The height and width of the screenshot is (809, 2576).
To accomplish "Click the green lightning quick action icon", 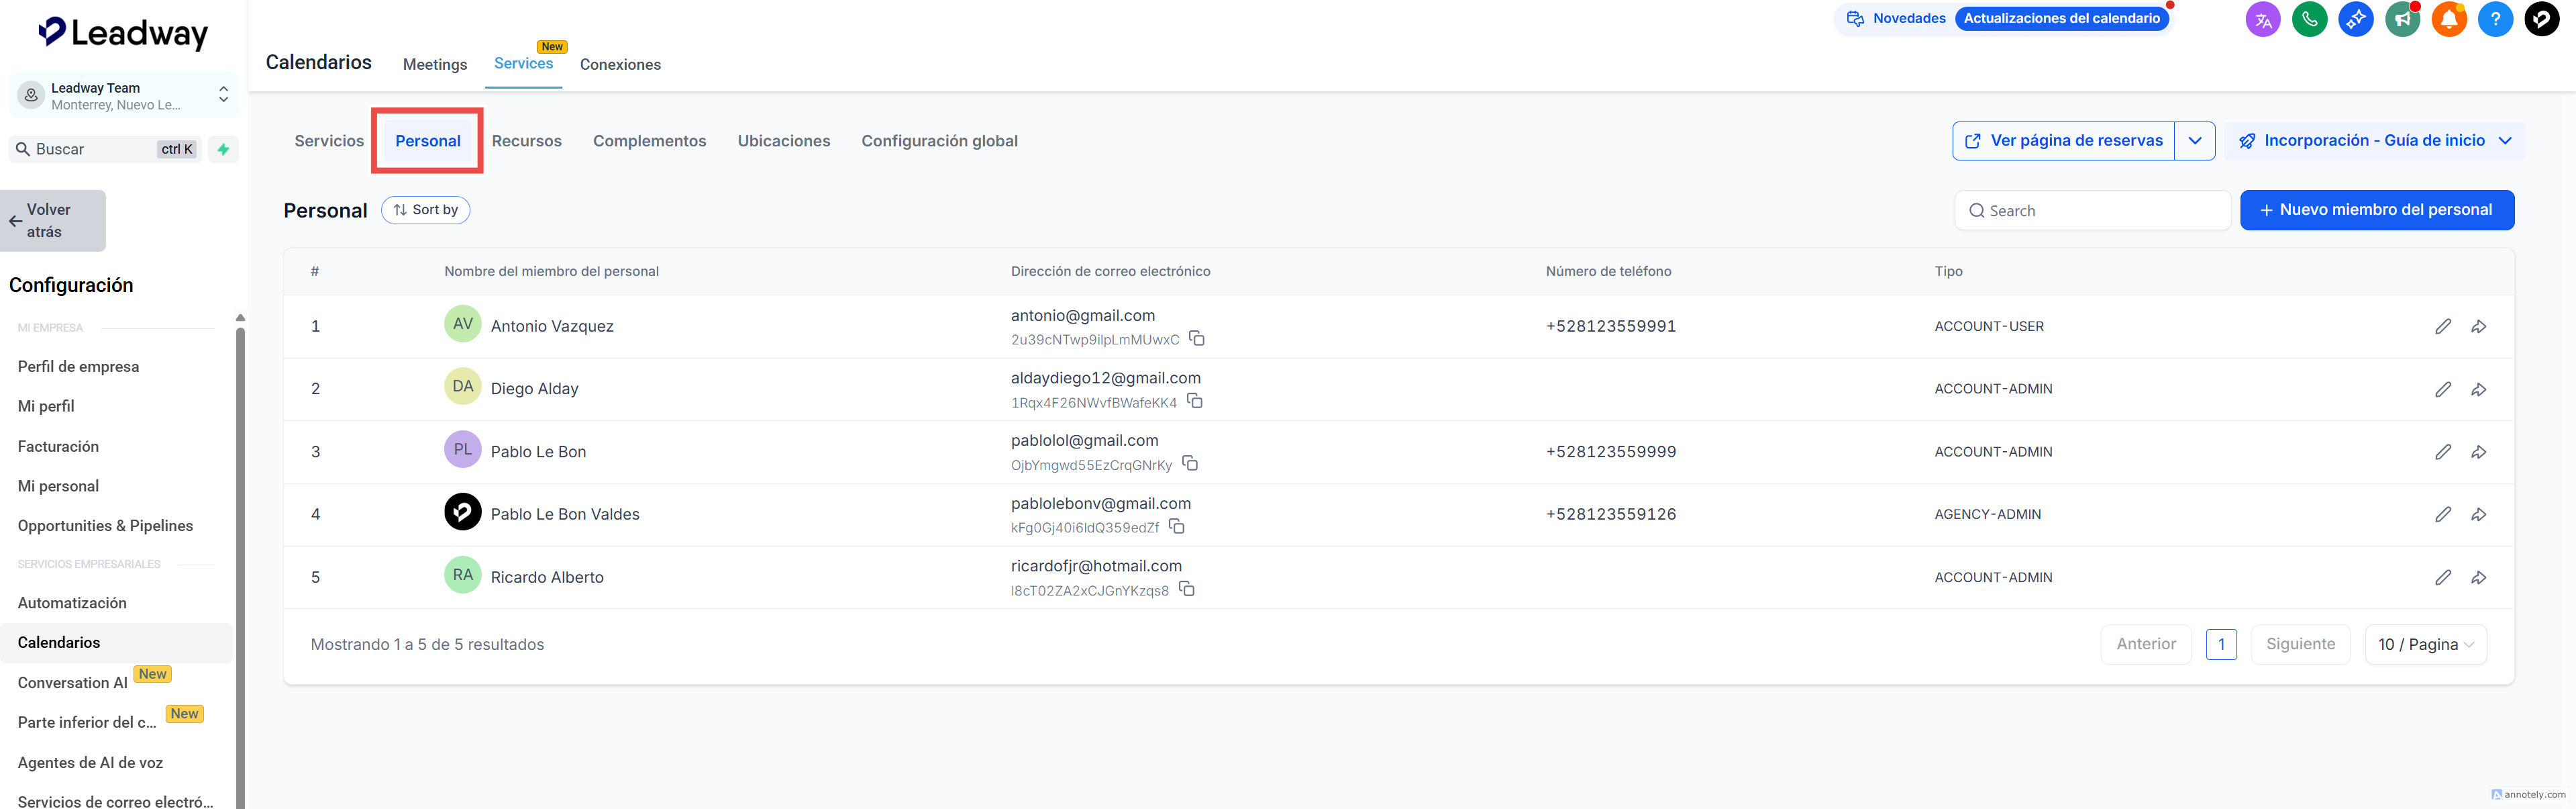I will tap(223, 149).
